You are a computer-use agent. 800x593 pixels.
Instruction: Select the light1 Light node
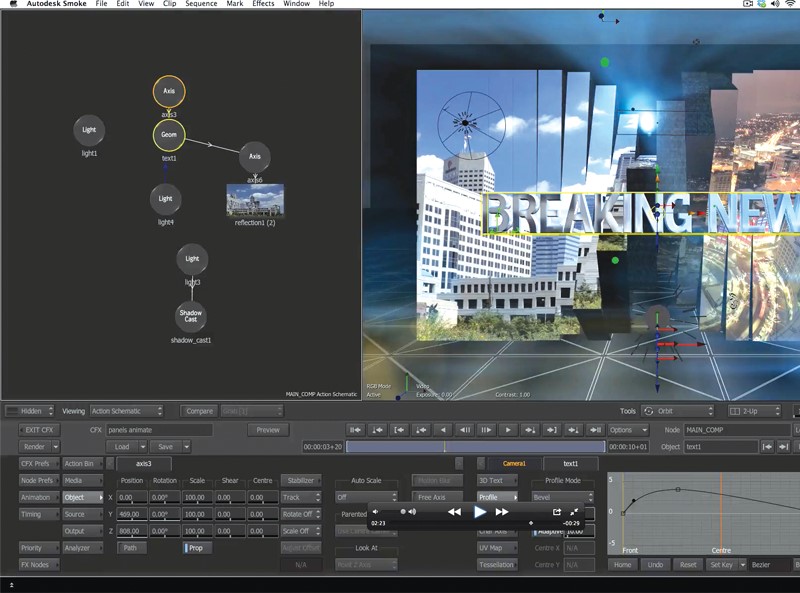coord(89,130)
